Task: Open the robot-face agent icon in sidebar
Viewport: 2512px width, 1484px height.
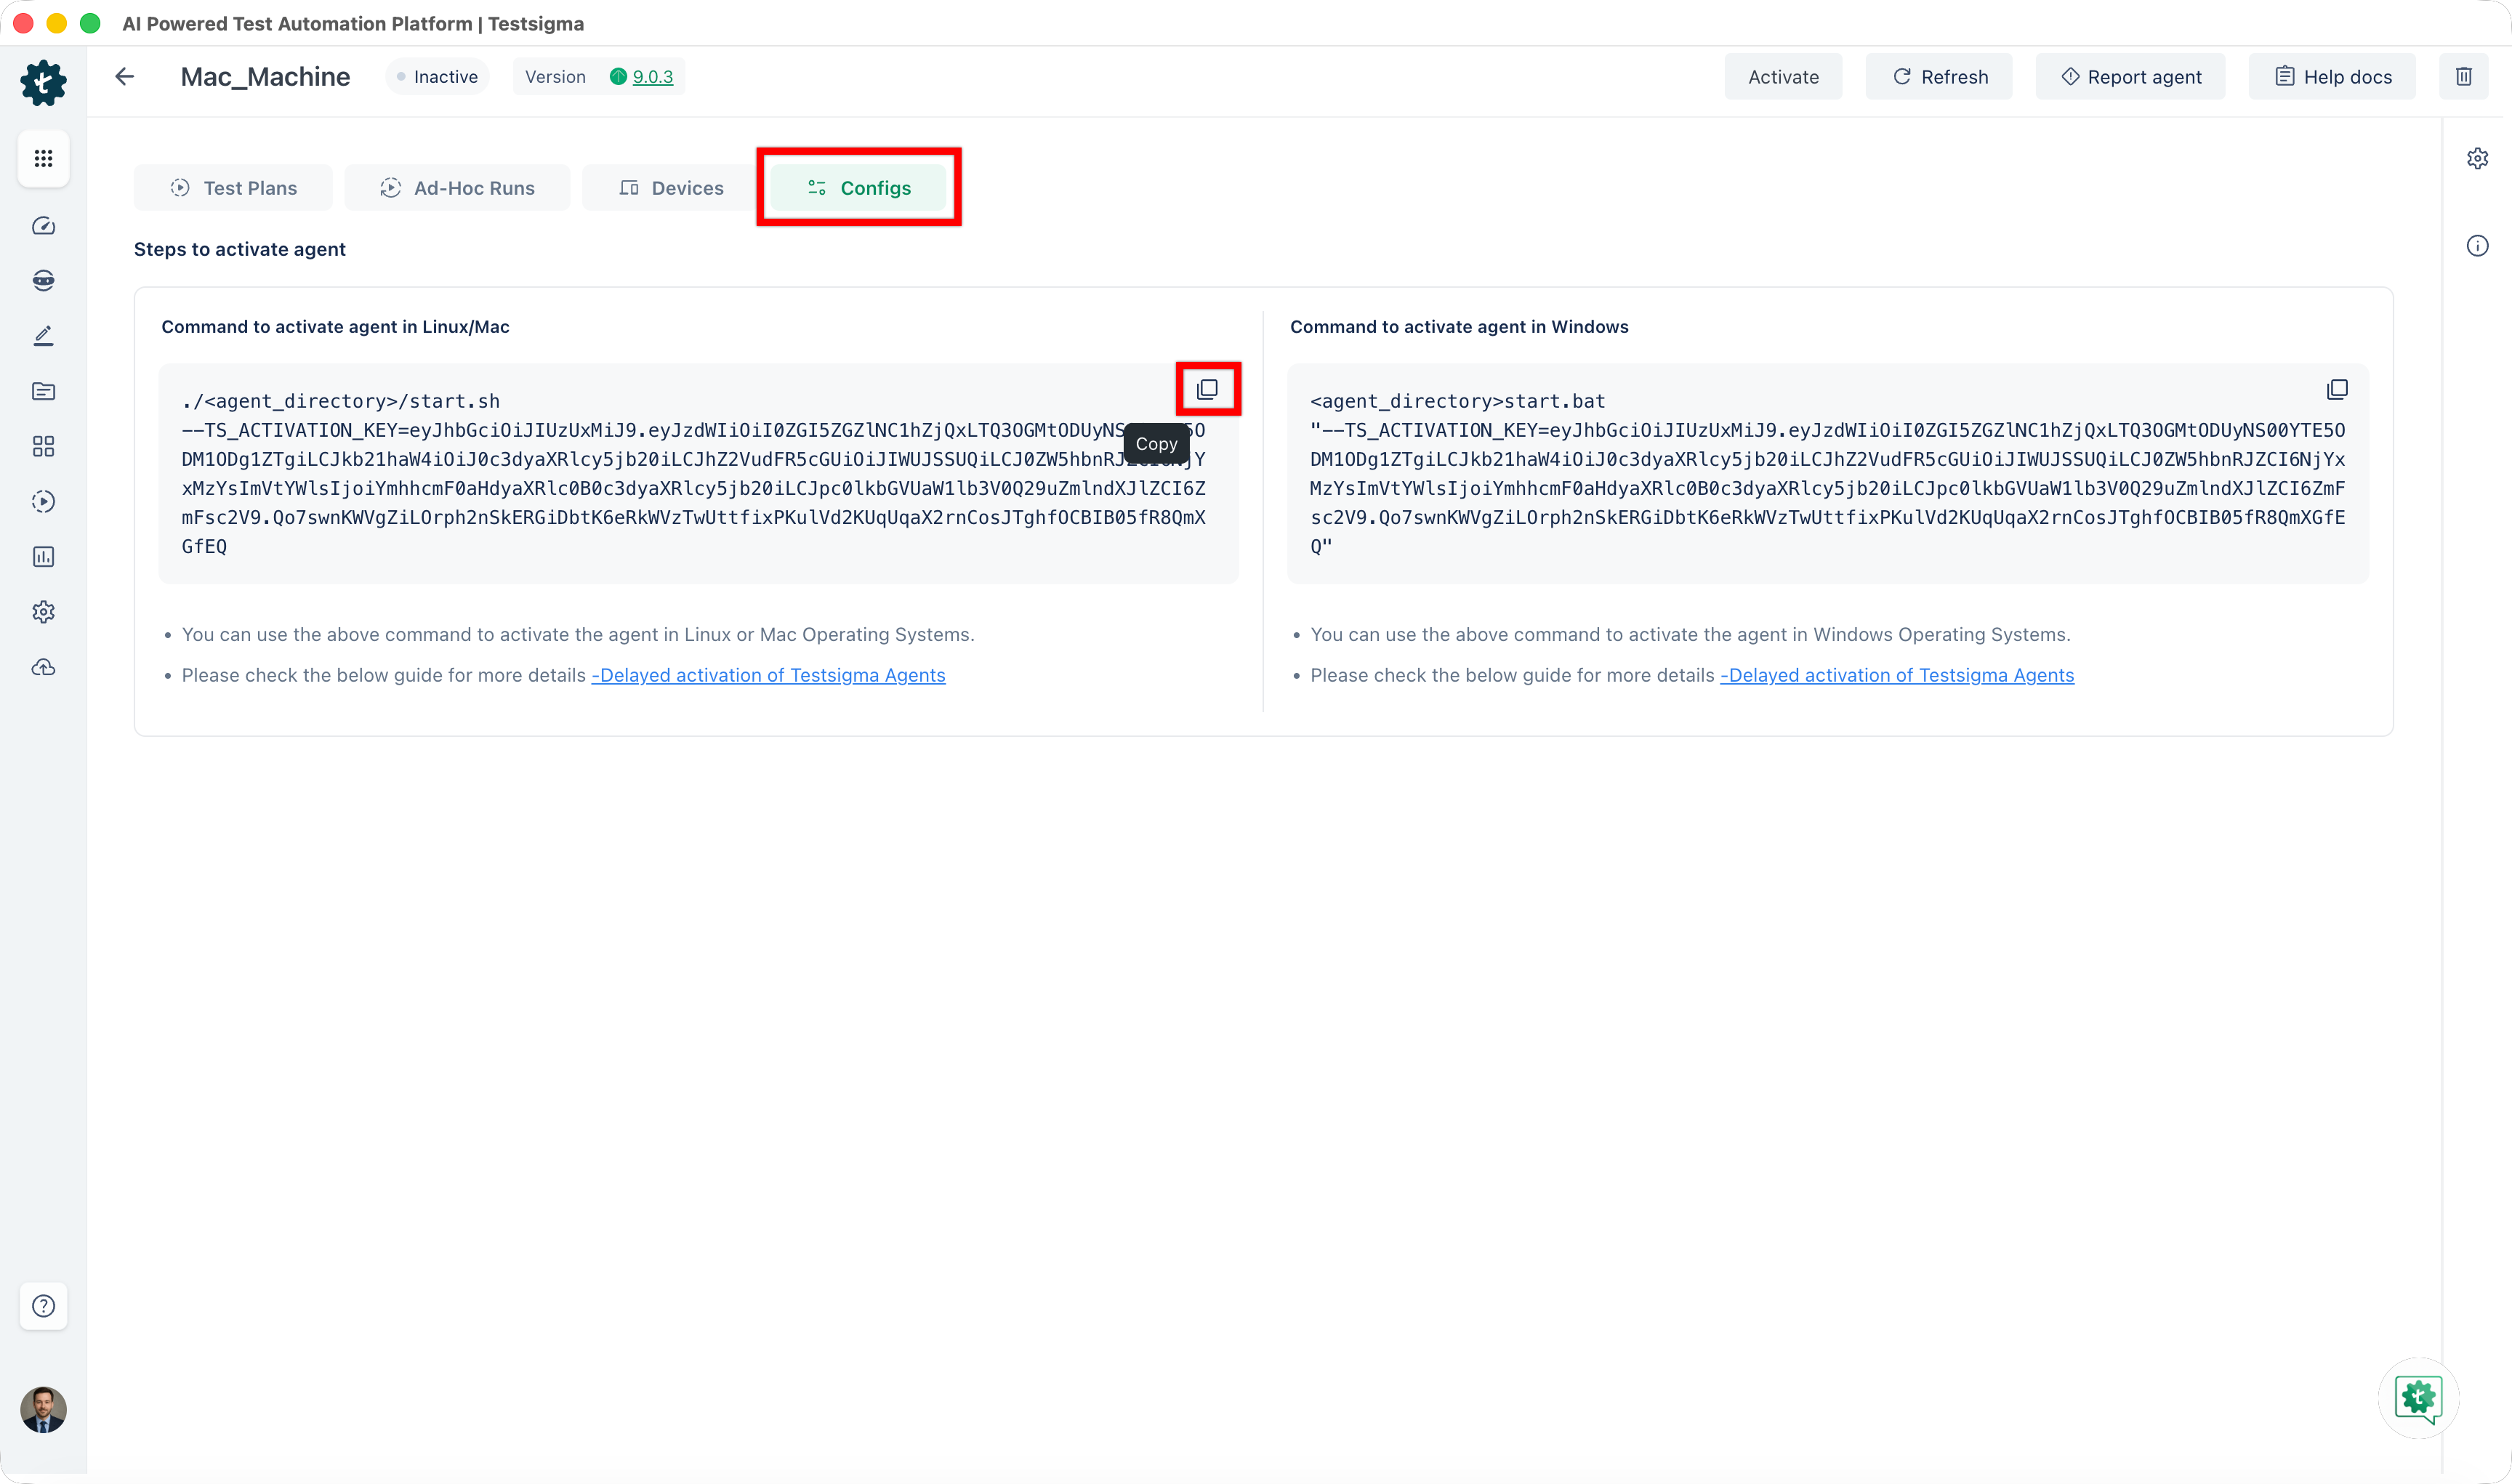Action: [43, 280]
